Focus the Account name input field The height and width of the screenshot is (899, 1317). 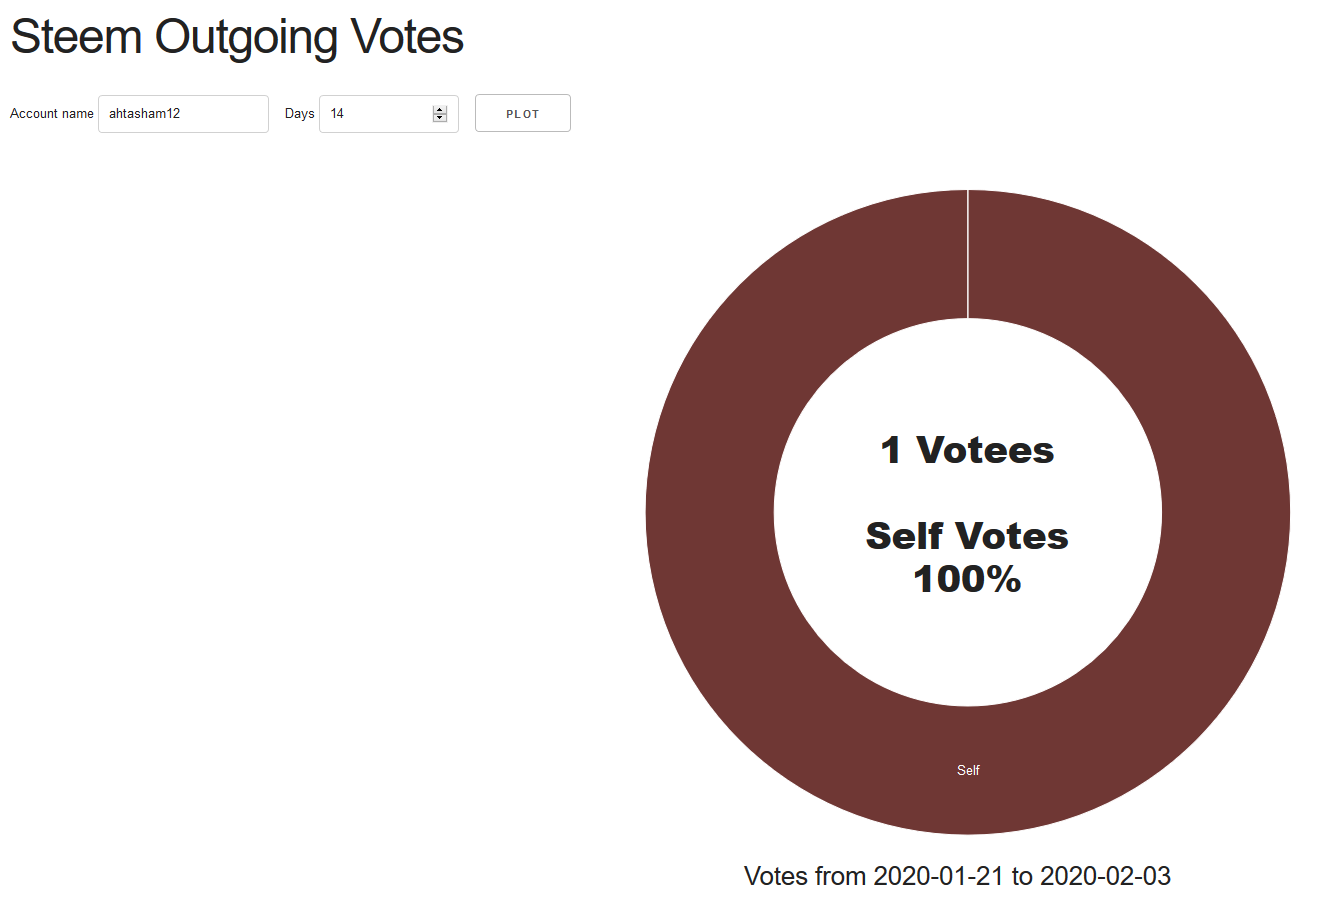(183, 114)
